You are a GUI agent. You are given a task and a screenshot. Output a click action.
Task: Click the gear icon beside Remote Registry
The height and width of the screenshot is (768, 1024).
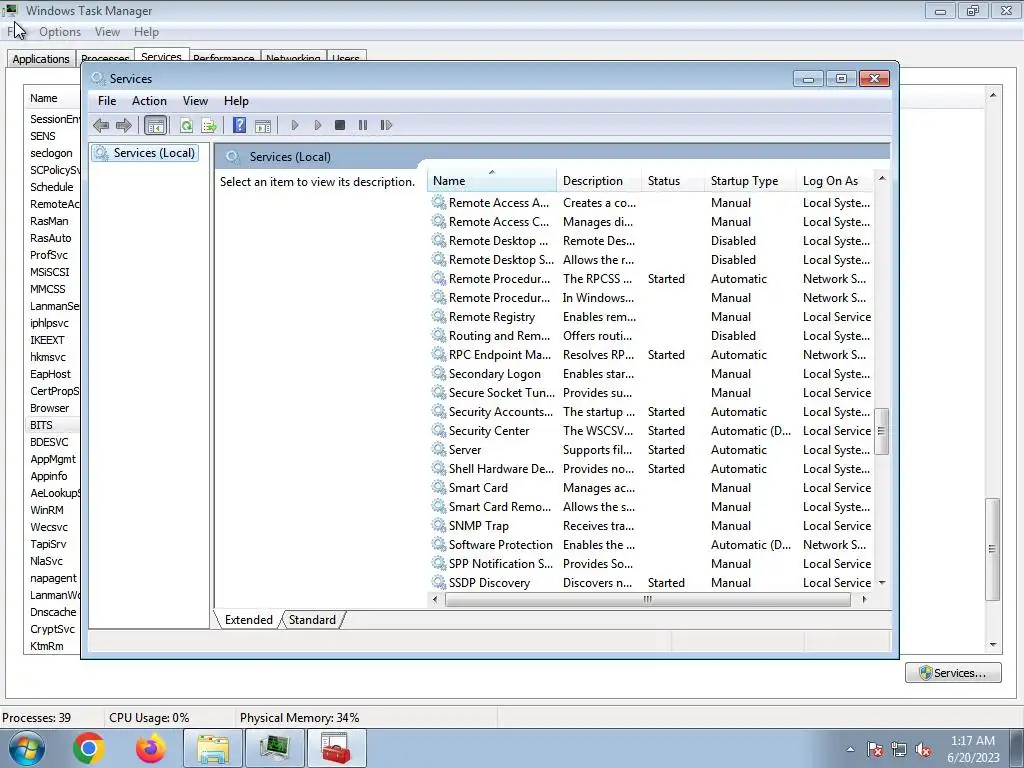[x=439, y=317]
